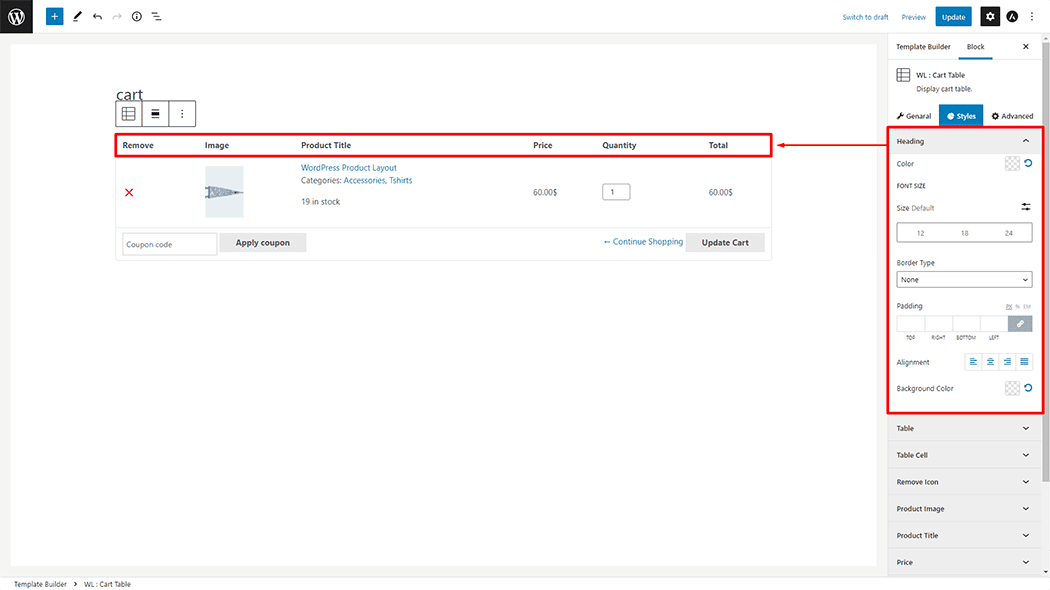This screenshot has width=1050, height=590.
Task: Switch to the Template Builder tab
Action: click(x=923, y=47)
